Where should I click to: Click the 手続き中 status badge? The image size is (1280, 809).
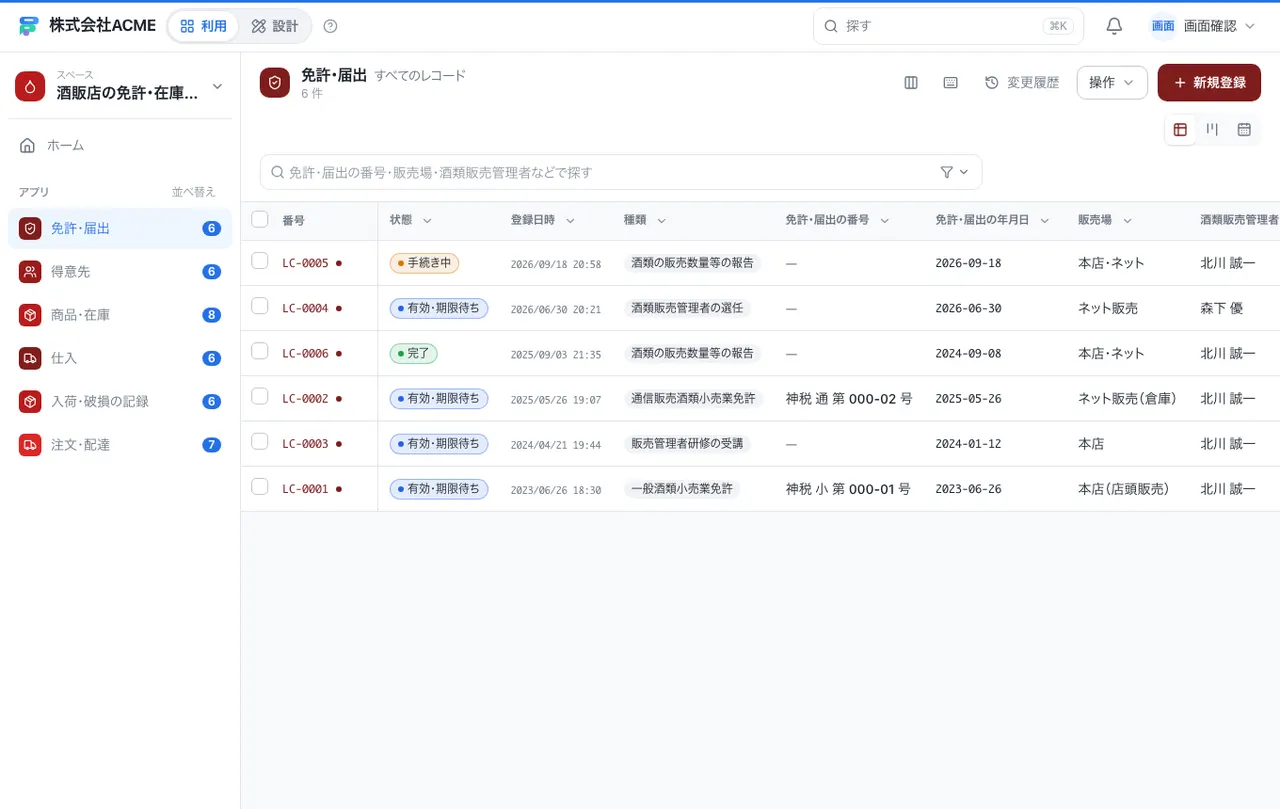(x=424, y=264)
